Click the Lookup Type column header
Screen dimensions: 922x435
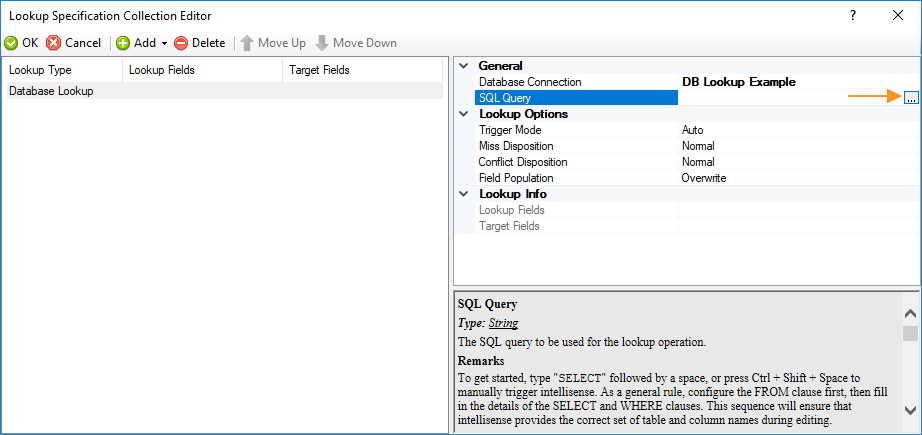40,70
